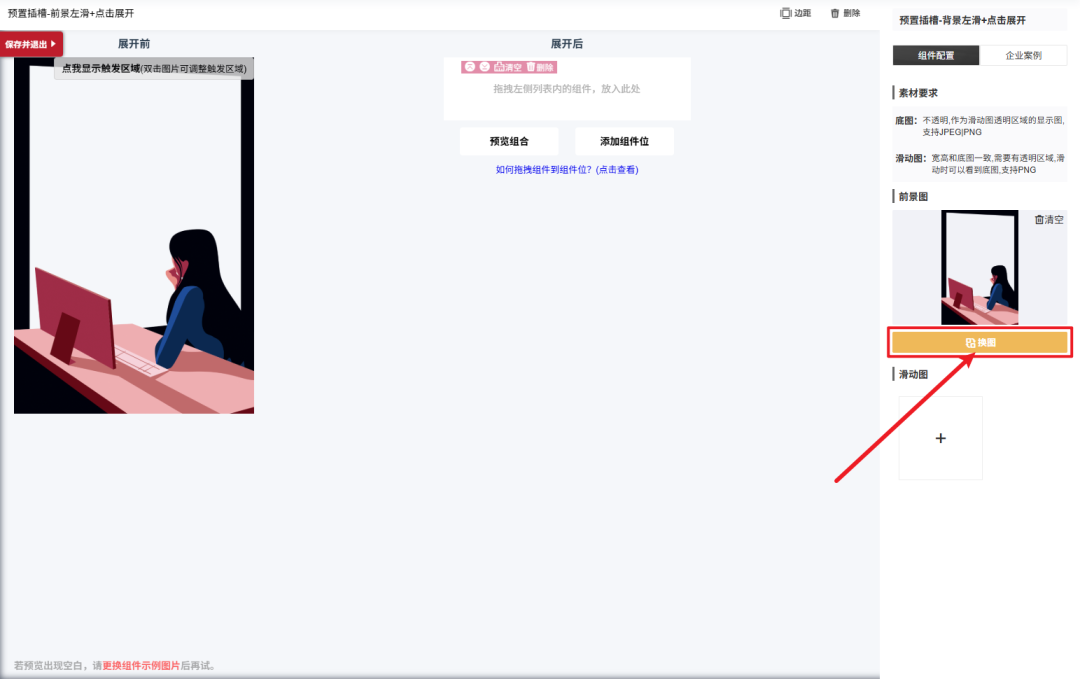
Task: Click the title 预置插槽-背景左滑+点击展开
Action: click(x=962, y=20)
